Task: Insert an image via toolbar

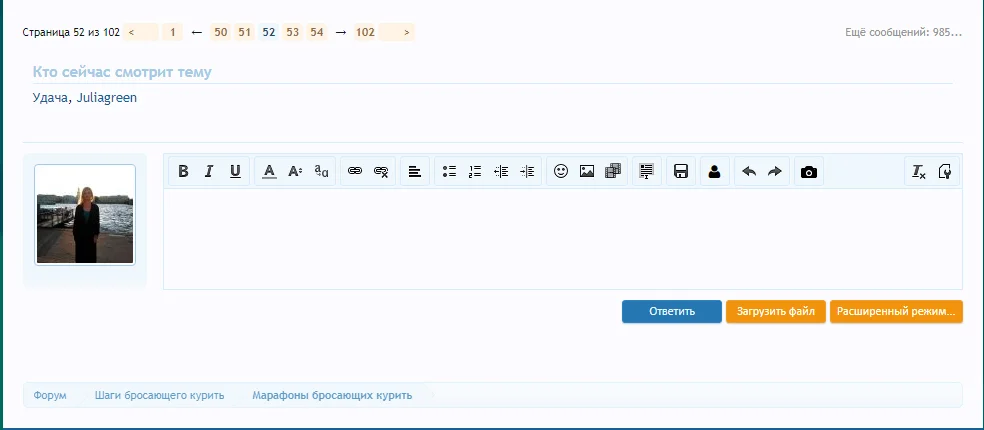Action: pyautogui.click(x=587, y=171)
